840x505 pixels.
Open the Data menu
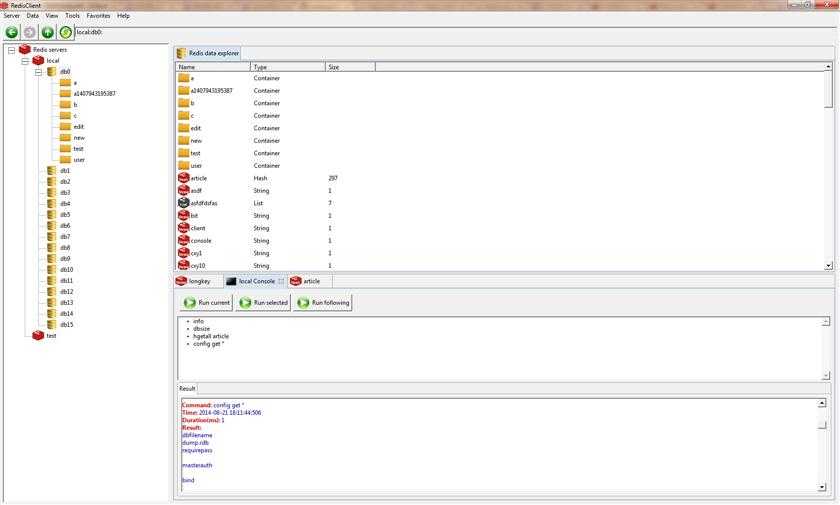click(x=33, y=16)
